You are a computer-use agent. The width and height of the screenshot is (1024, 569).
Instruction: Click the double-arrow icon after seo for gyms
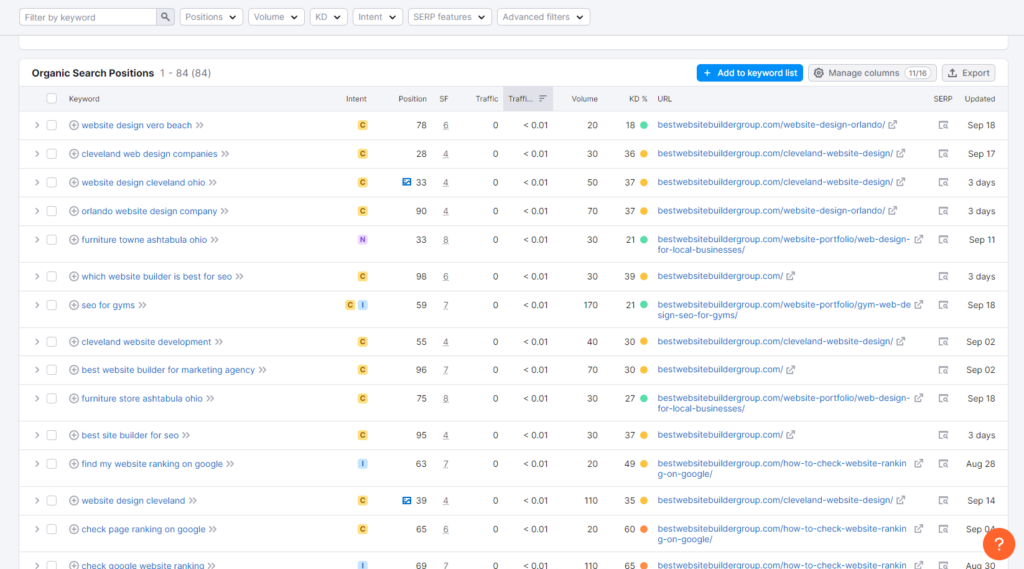142,305
